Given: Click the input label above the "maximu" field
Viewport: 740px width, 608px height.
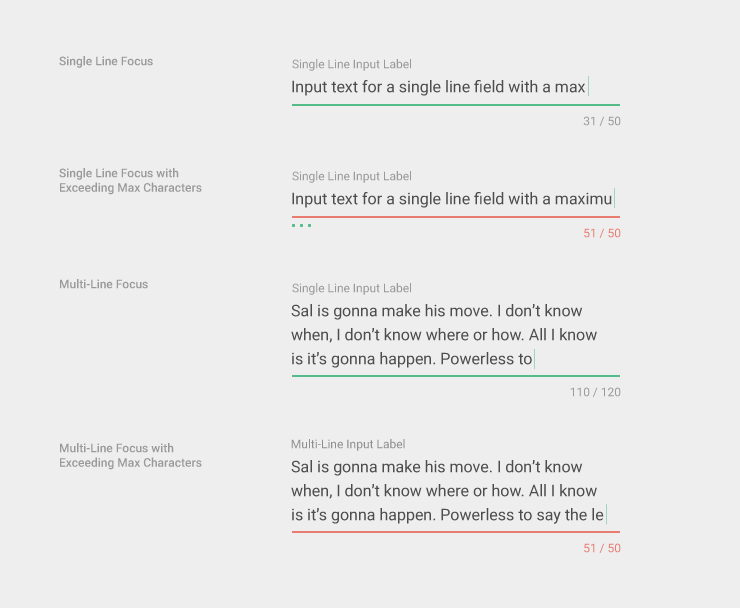Looking at the screenshot, I should point(351,176).
